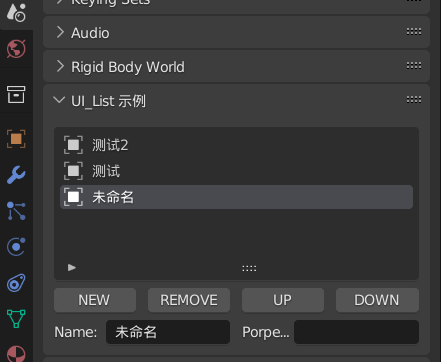
Task: Select the 未命名 list item
Action: (236, 197)
